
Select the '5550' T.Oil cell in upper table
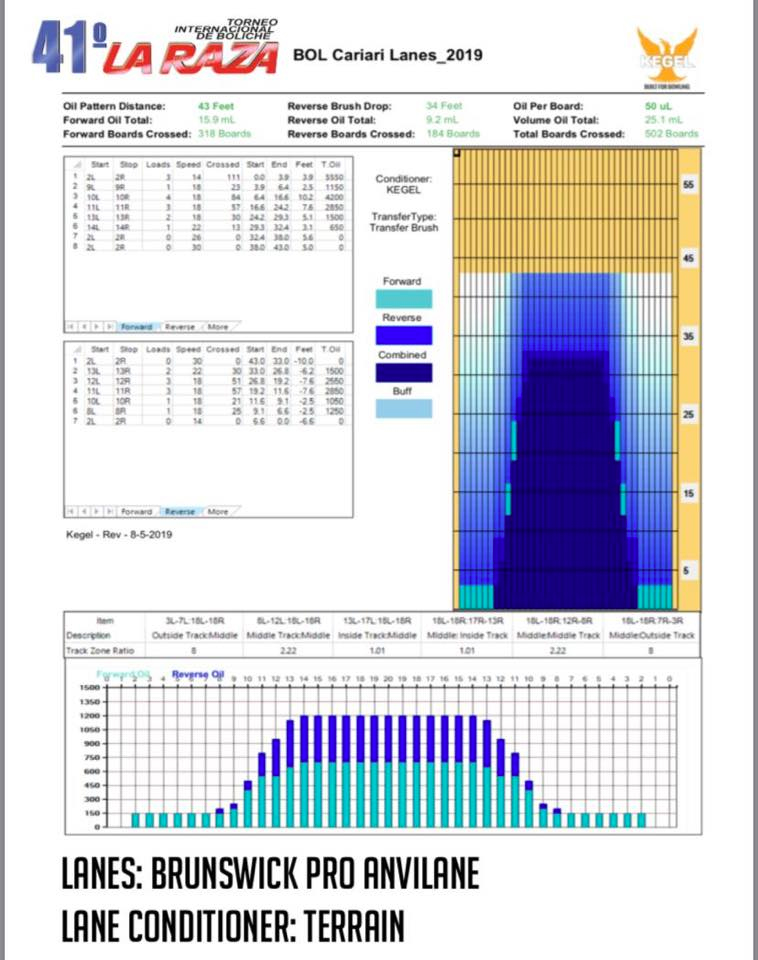point(334,177)
